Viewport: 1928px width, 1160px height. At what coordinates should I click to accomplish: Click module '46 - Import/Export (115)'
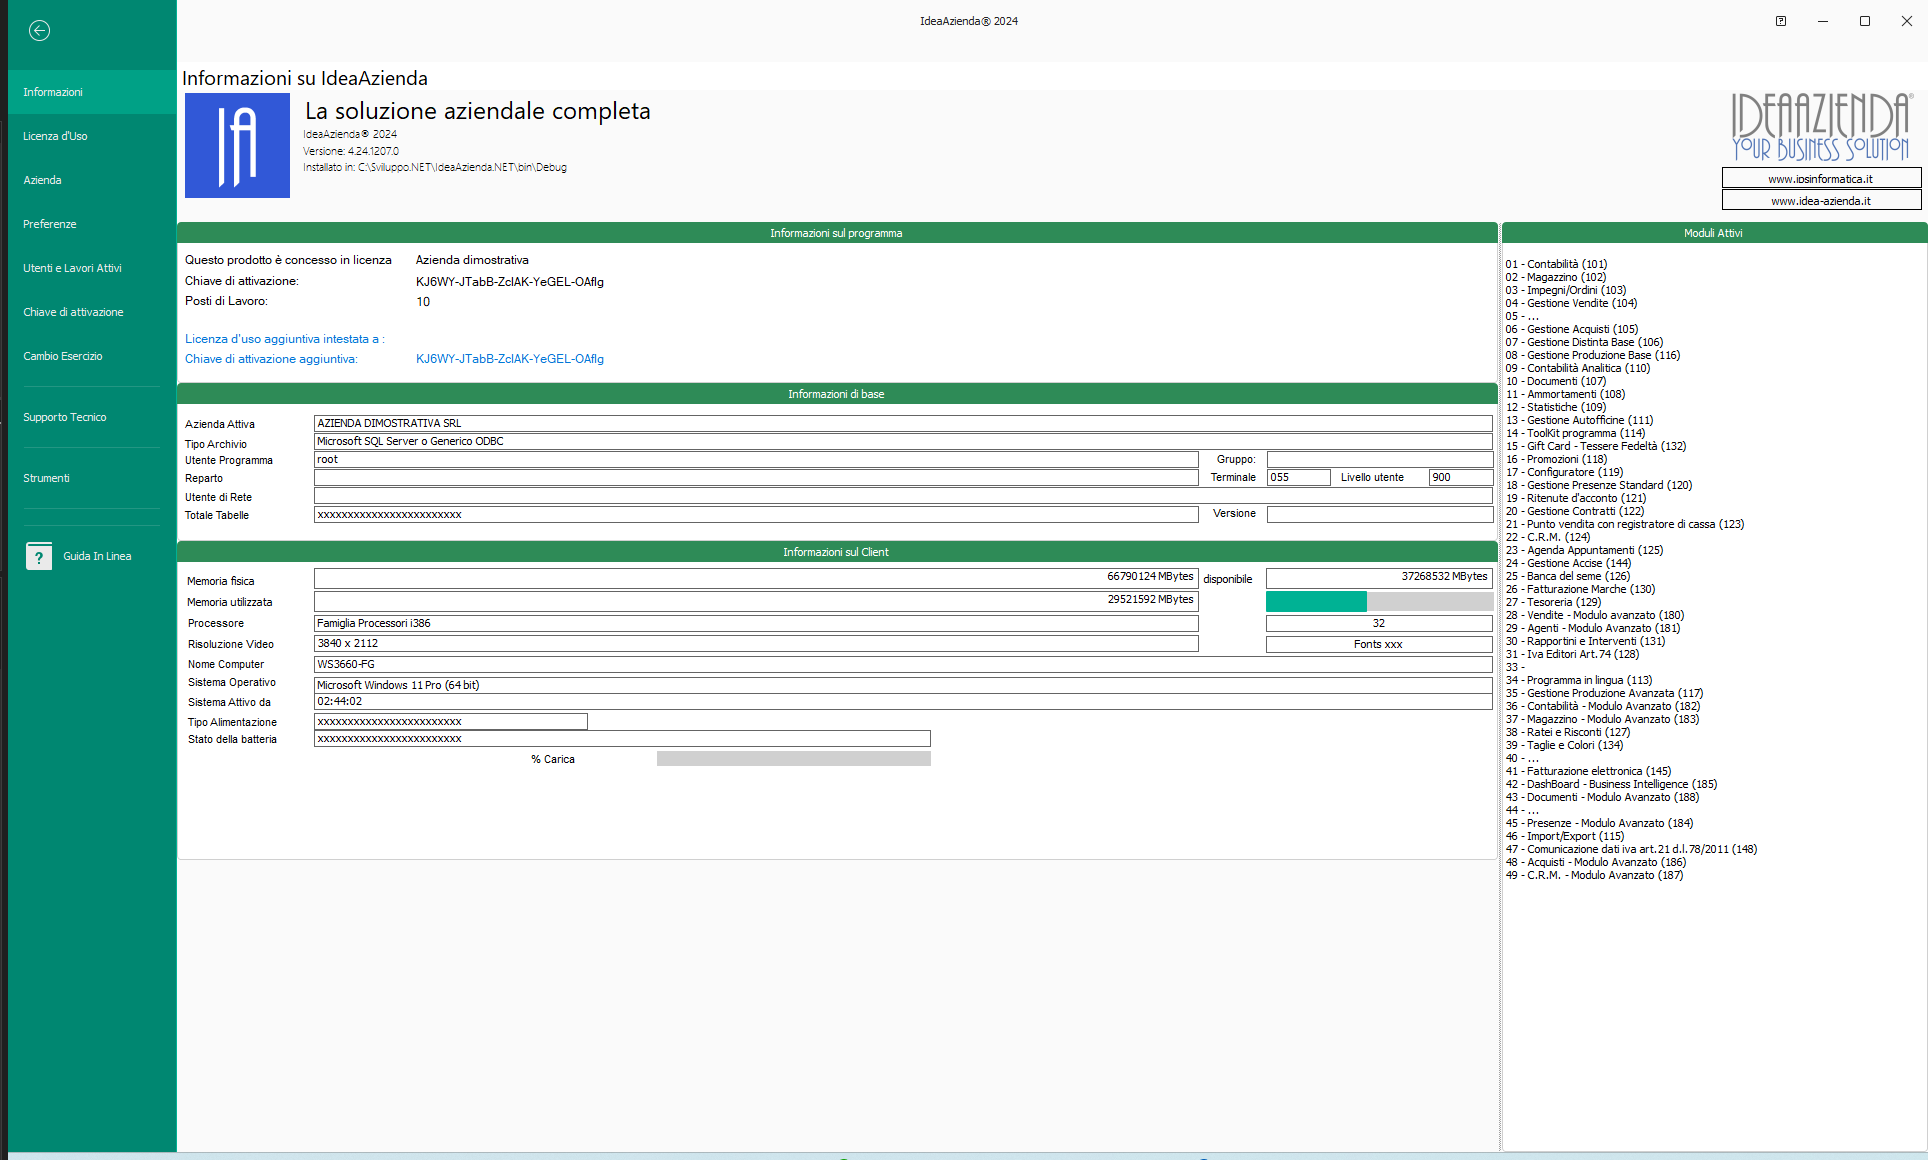point(1564,837)
